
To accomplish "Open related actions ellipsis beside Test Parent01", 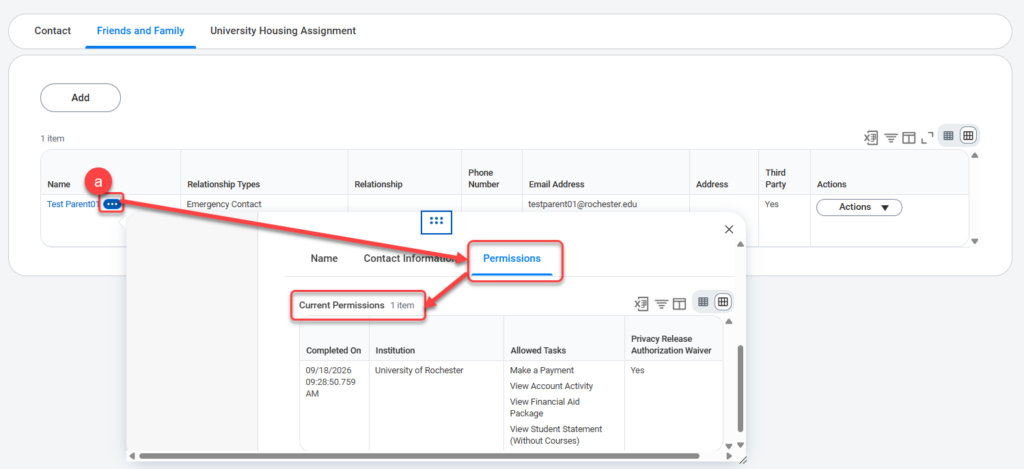I will (x=112, y=204).
